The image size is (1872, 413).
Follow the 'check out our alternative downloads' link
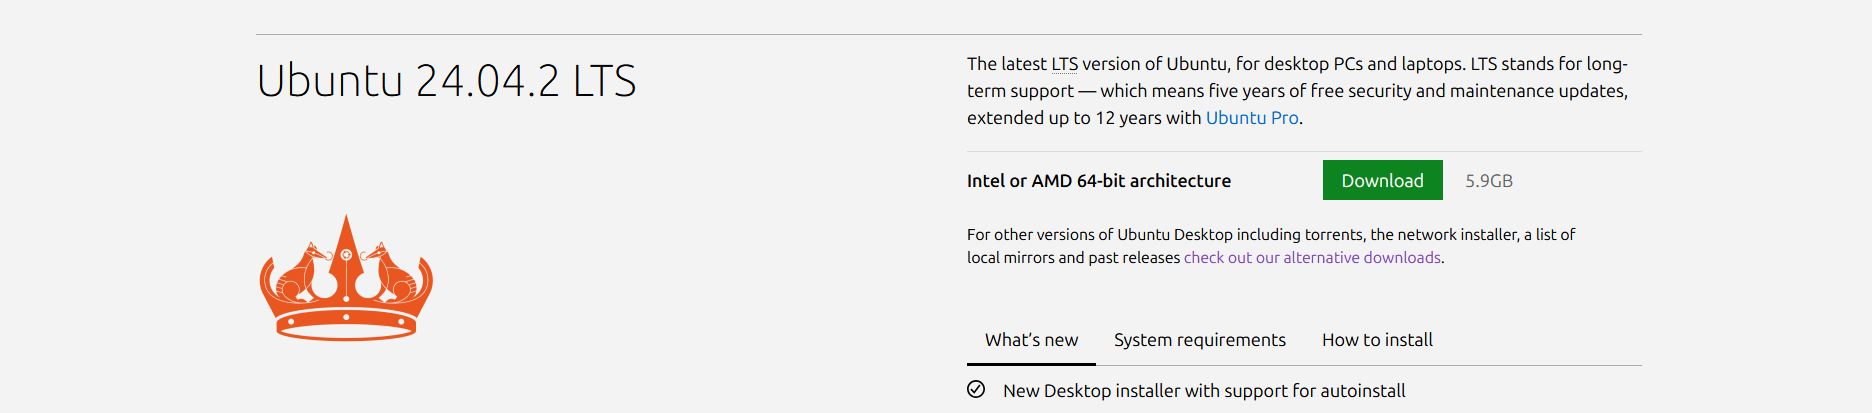coord(1312,258)
